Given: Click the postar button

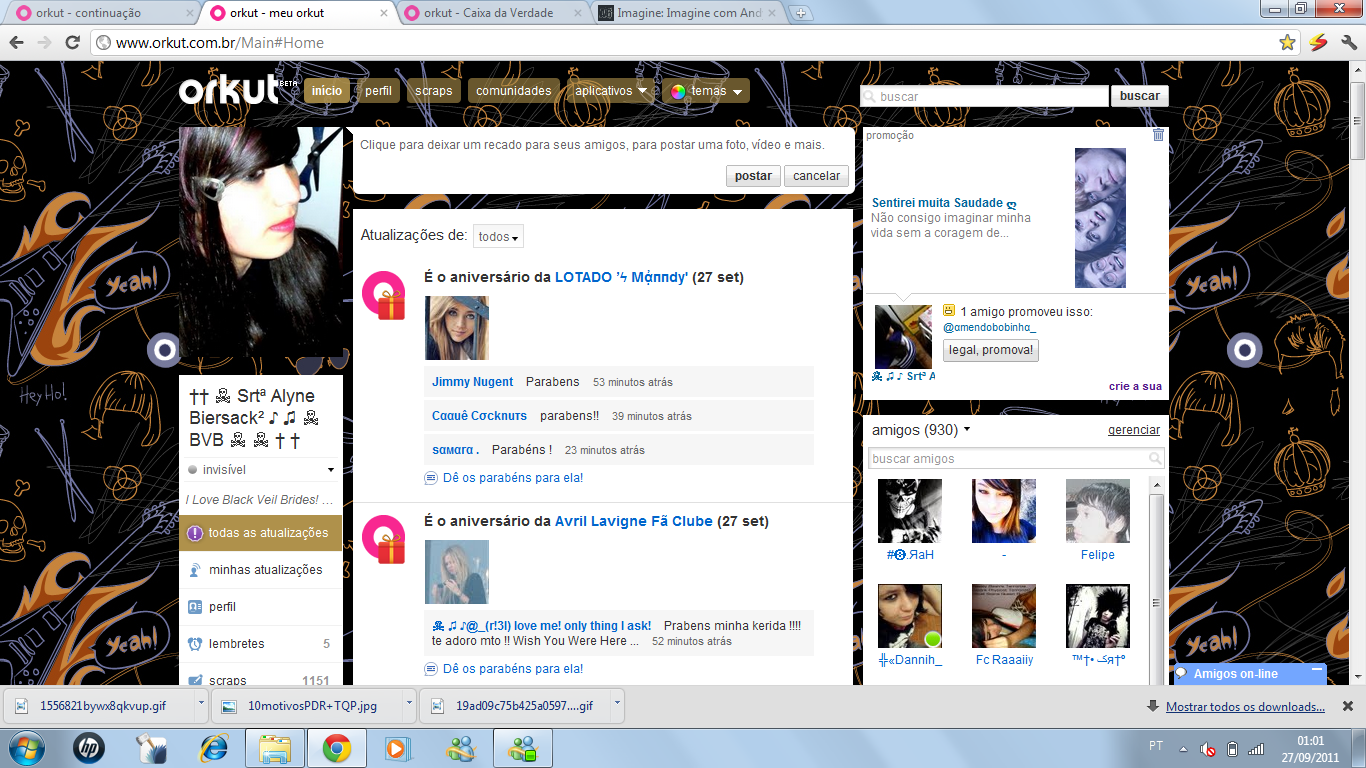Looking at the screenshot, I should click(x=753, y=176).
